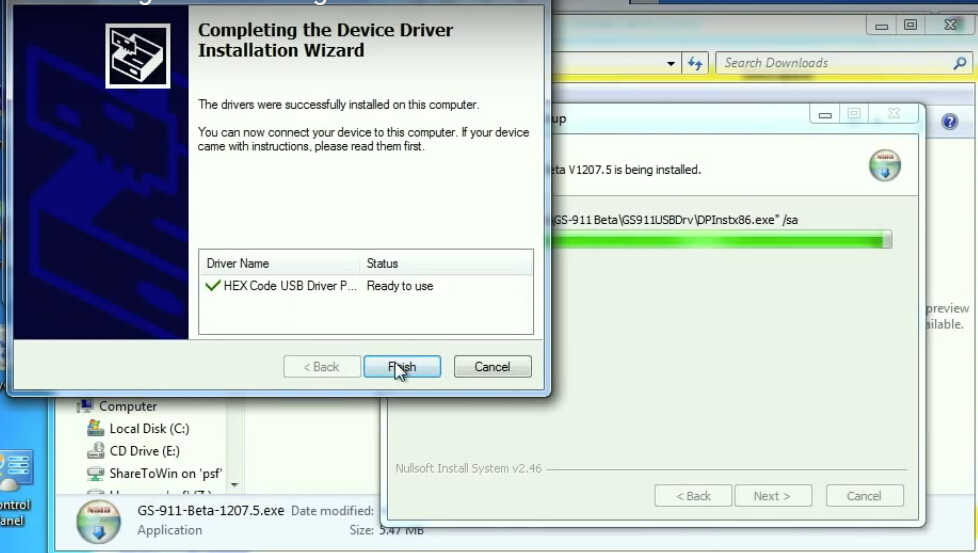
Task: Cancel the Device Driver Installation Wizard
Action: point(492,367)
